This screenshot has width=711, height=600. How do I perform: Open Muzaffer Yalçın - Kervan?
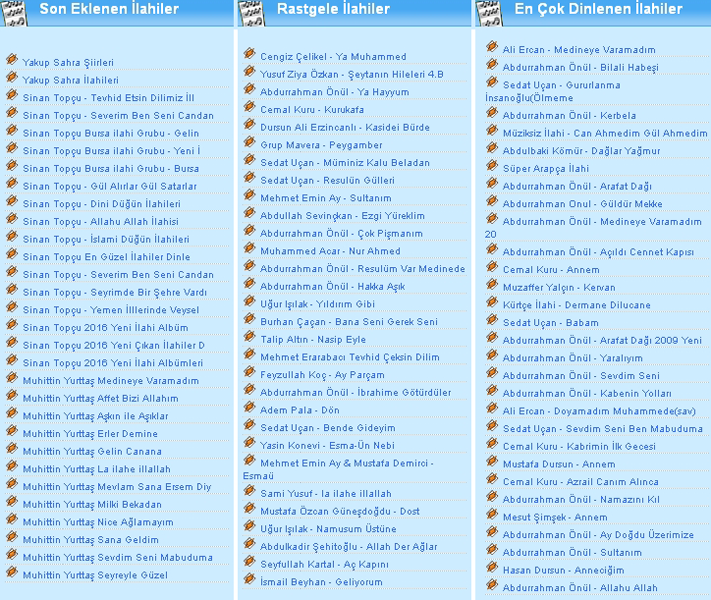[x=559, y=288]
